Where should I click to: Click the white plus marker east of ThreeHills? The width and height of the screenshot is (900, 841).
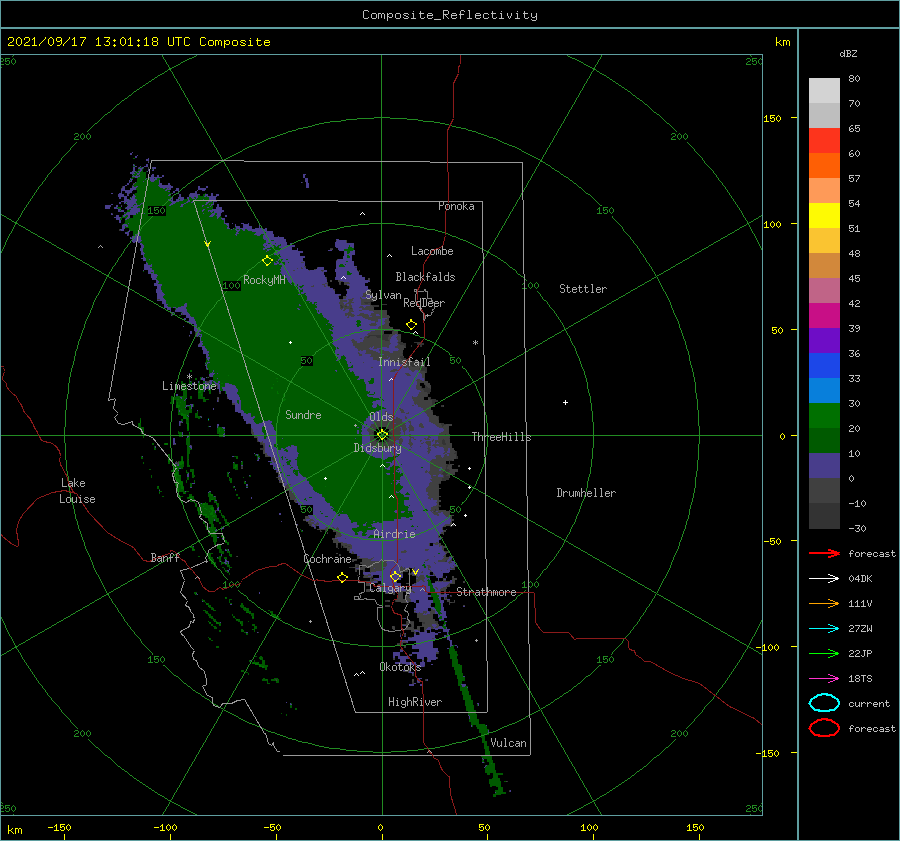click(565, 402)
